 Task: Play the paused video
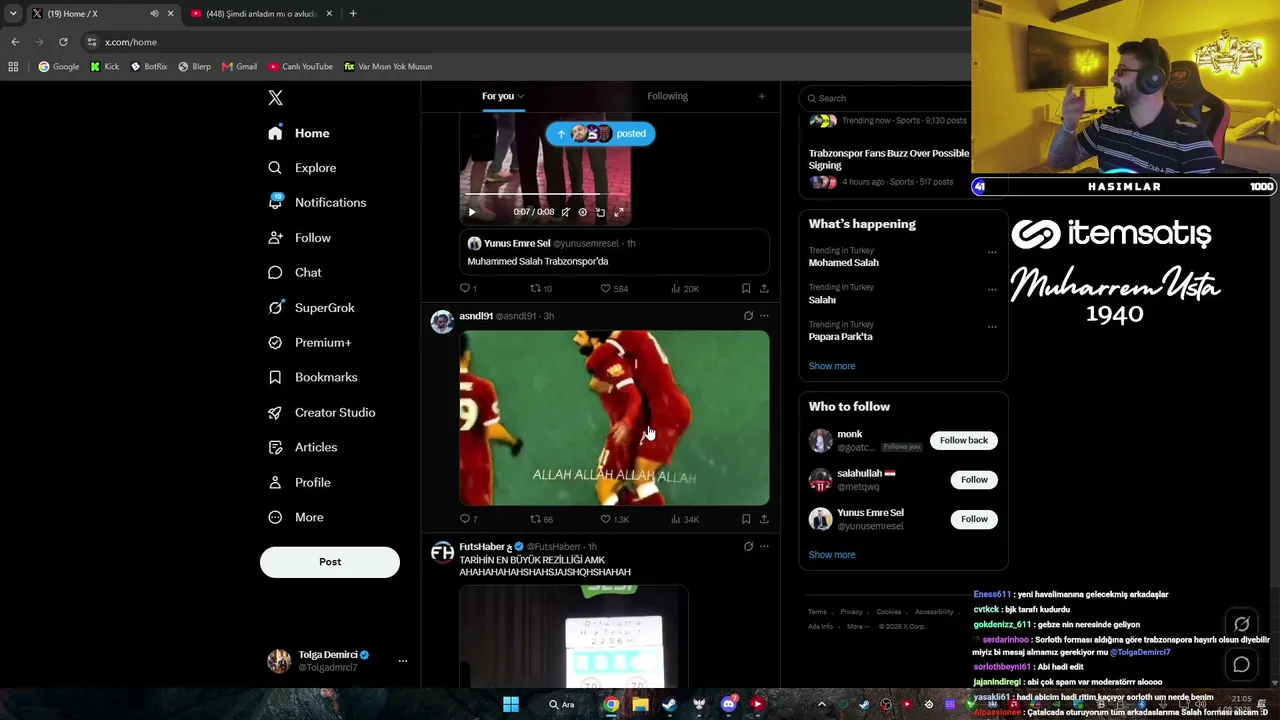[x=472, y=212]
